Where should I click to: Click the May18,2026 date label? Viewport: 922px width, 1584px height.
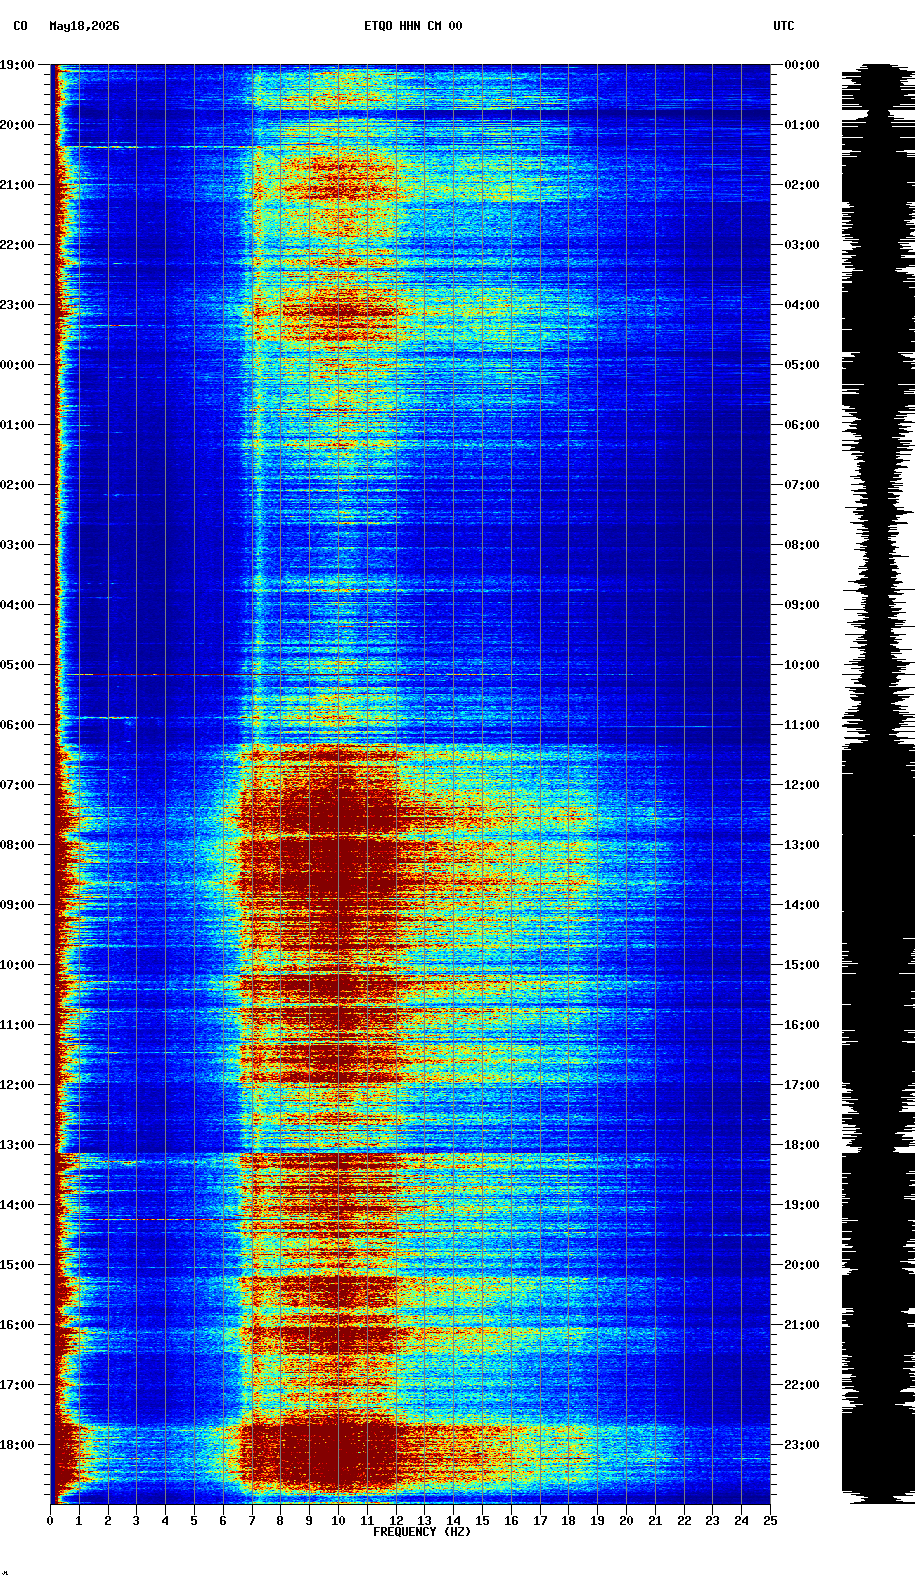[84, 26]
